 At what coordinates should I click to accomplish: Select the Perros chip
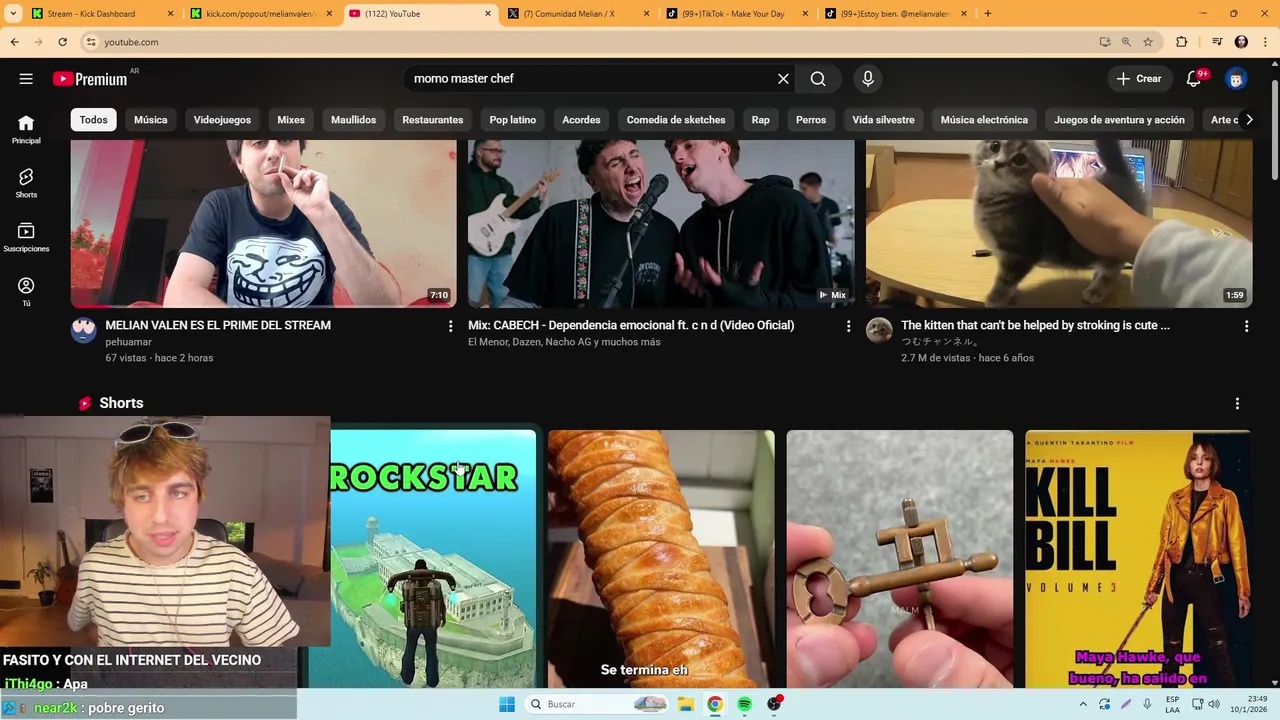pyautogui.click(x=811, y=120)
